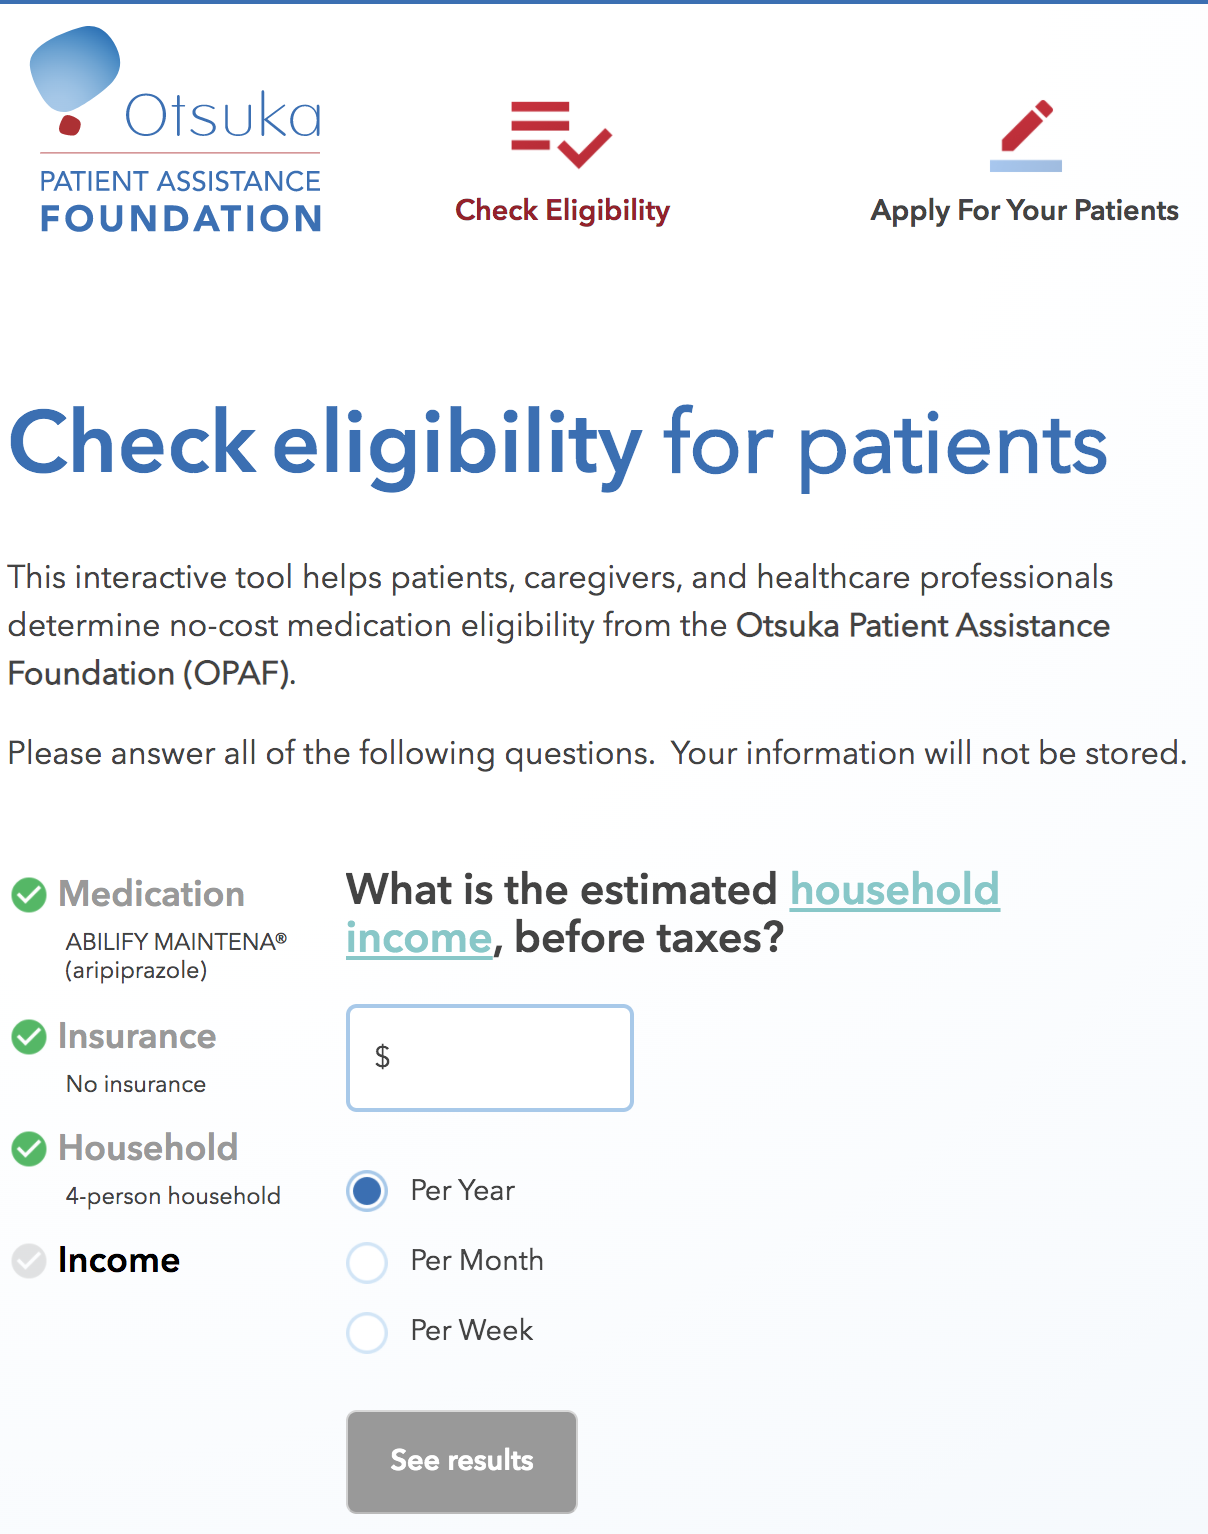1208x1534 pixels.
Task: Click green checkmark beside Insurance step
Action: [29, 1037]
